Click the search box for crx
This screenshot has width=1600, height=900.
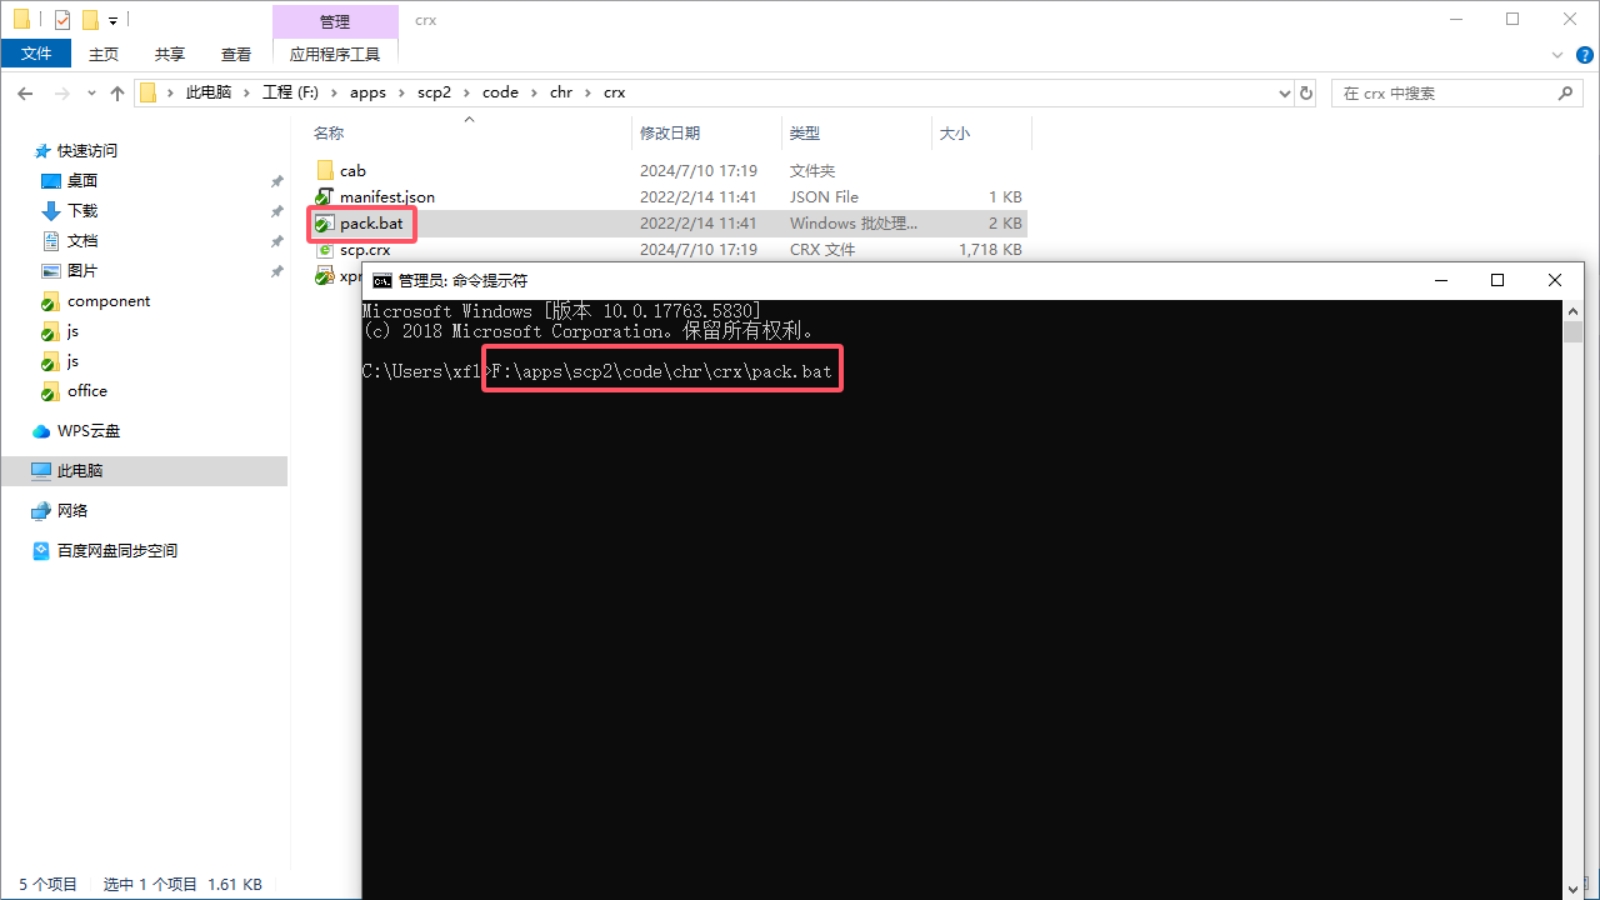1445,93
